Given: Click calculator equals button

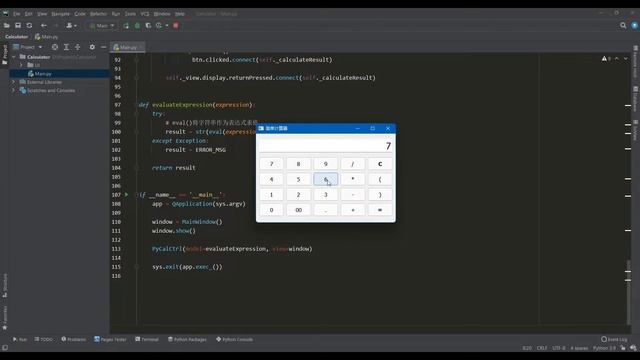Looking at the screenshot, I should 380,210.
